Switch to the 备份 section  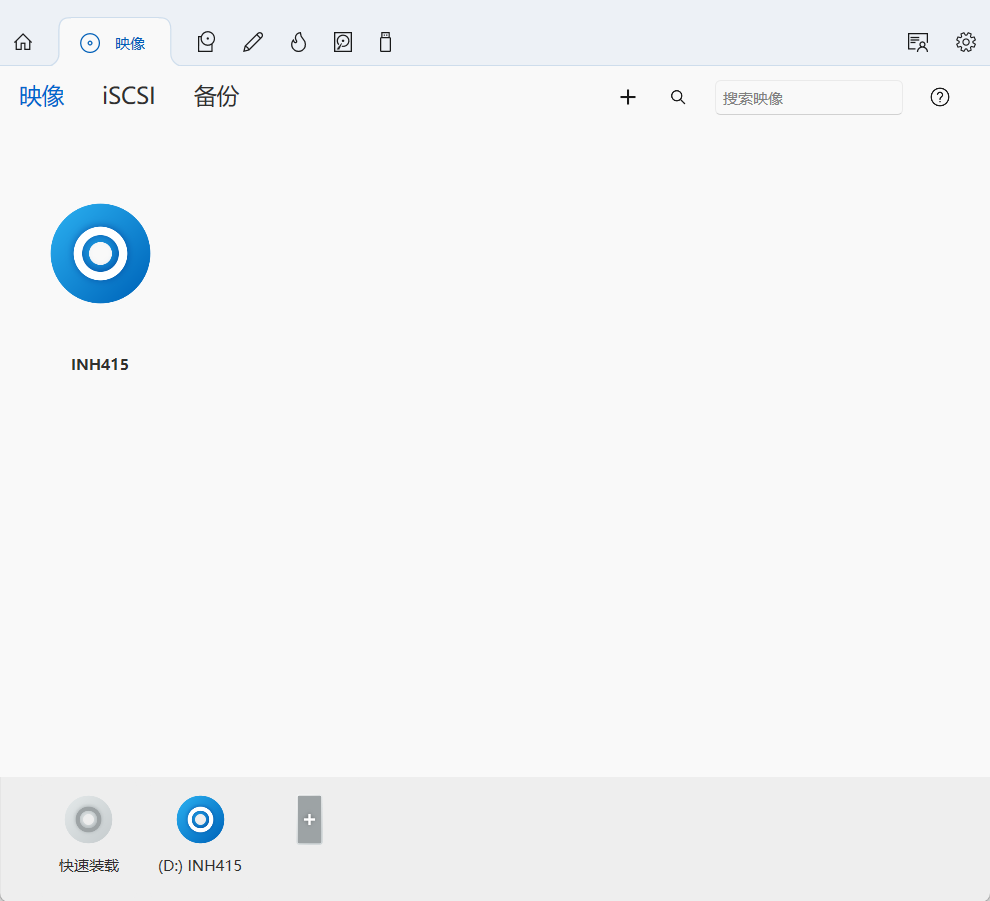(216, 97)
